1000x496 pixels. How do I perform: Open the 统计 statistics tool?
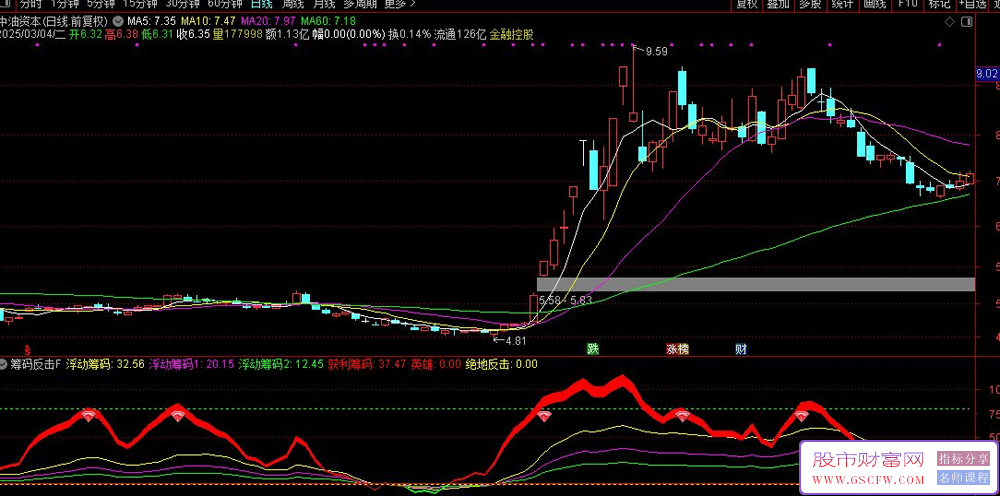pyautogui.click(x=842, y=3)
